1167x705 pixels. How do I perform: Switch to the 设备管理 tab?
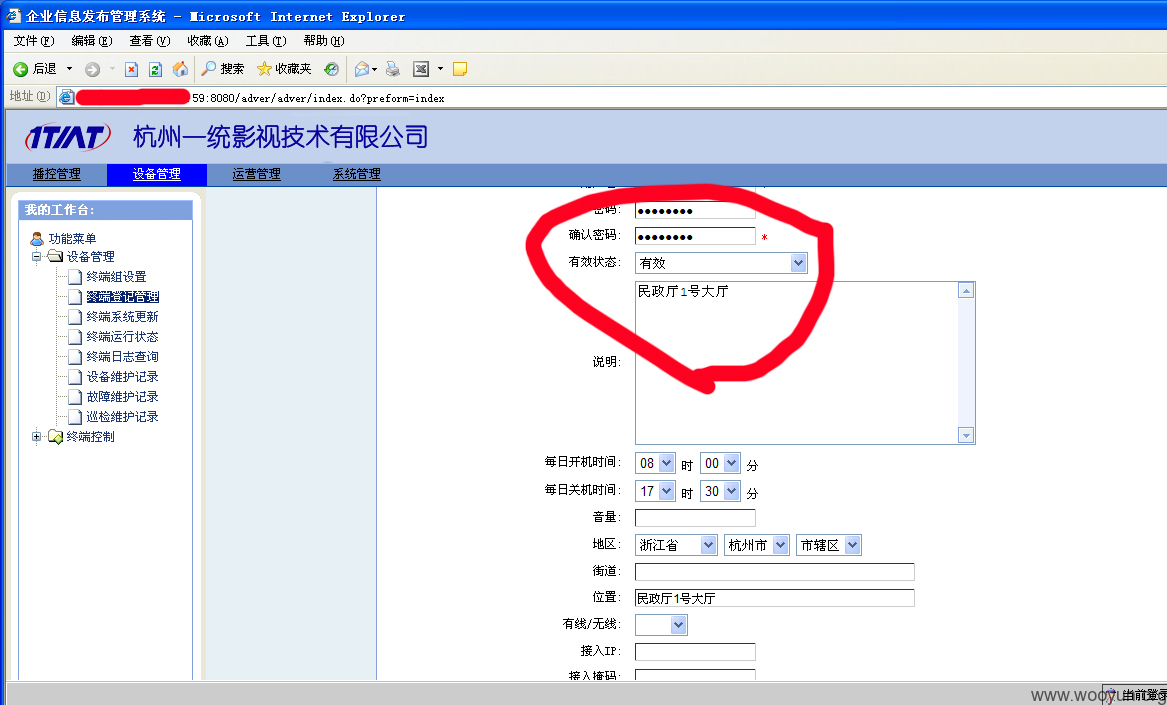point(156,174)
